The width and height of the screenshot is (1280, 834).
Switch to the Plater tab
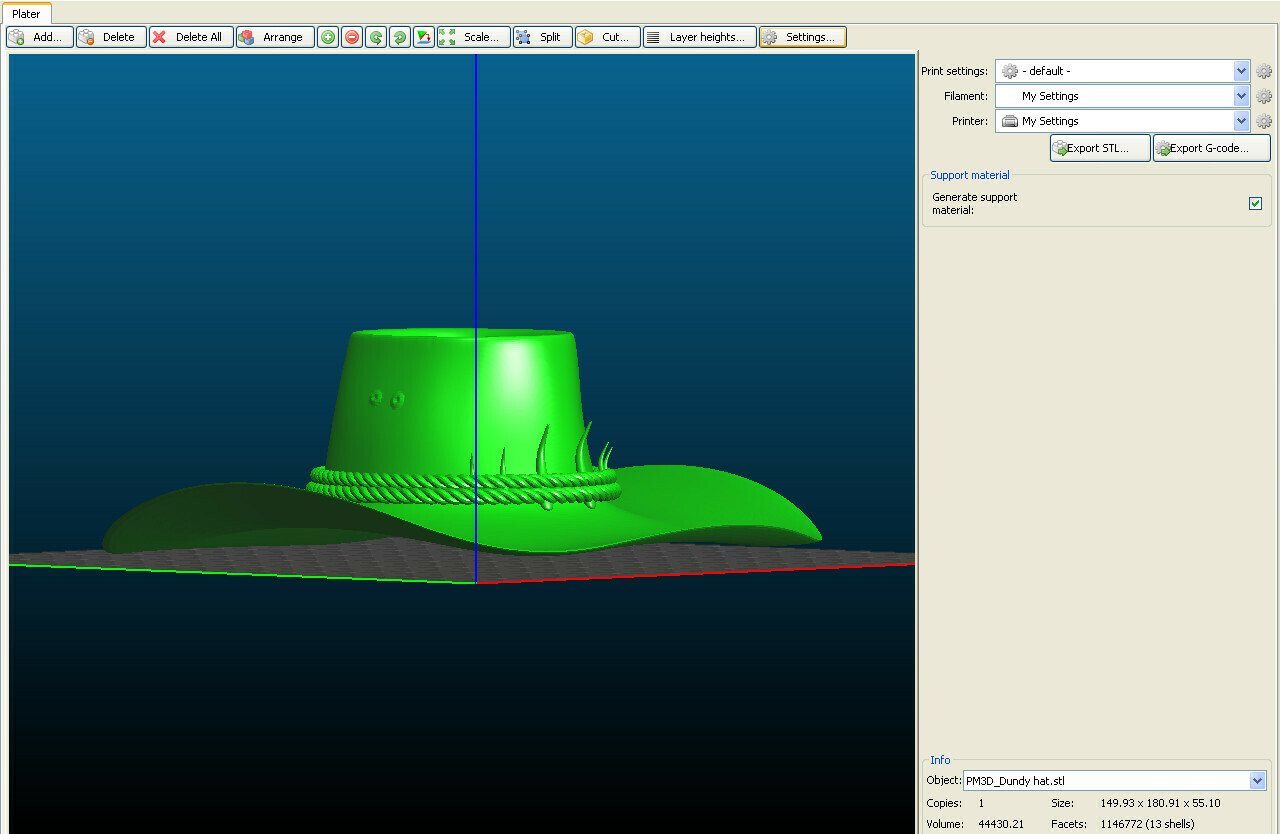(x=26, y=13)
